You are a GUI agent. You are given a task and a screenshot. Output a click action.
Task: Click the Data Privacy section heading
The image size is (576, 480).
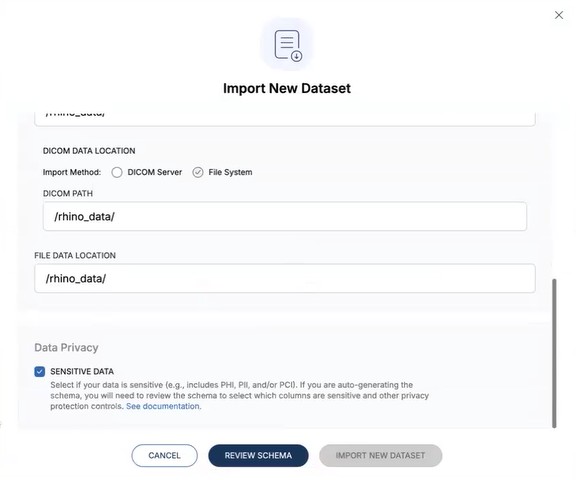click(66, 347)
